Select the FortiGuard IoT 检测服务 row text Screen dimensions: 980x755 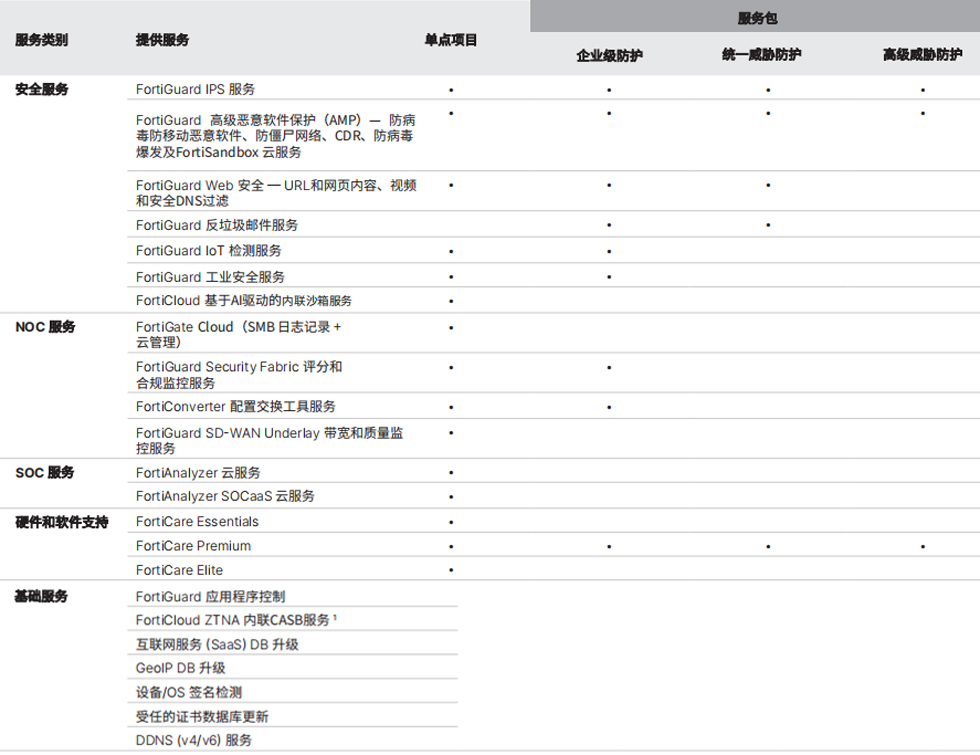[x=209, y=251]
